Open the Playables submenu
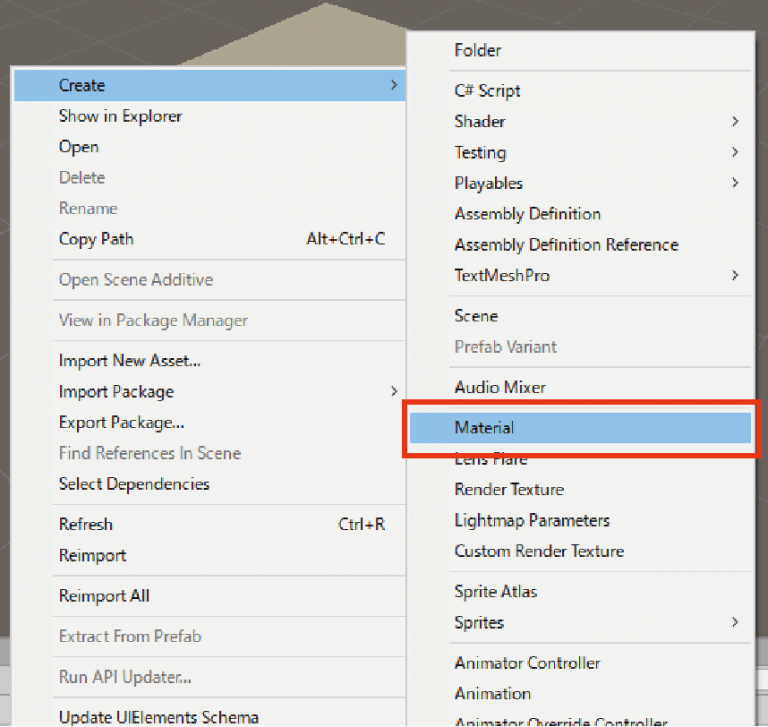Viewport: 768px width, 727px height. (x=488, y=184)
